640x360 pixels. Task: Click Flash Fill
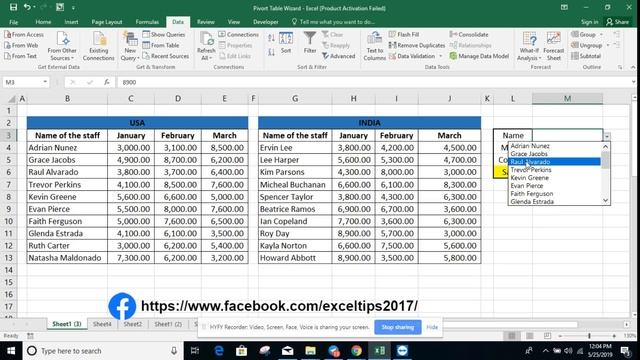[x=404, y=35]
